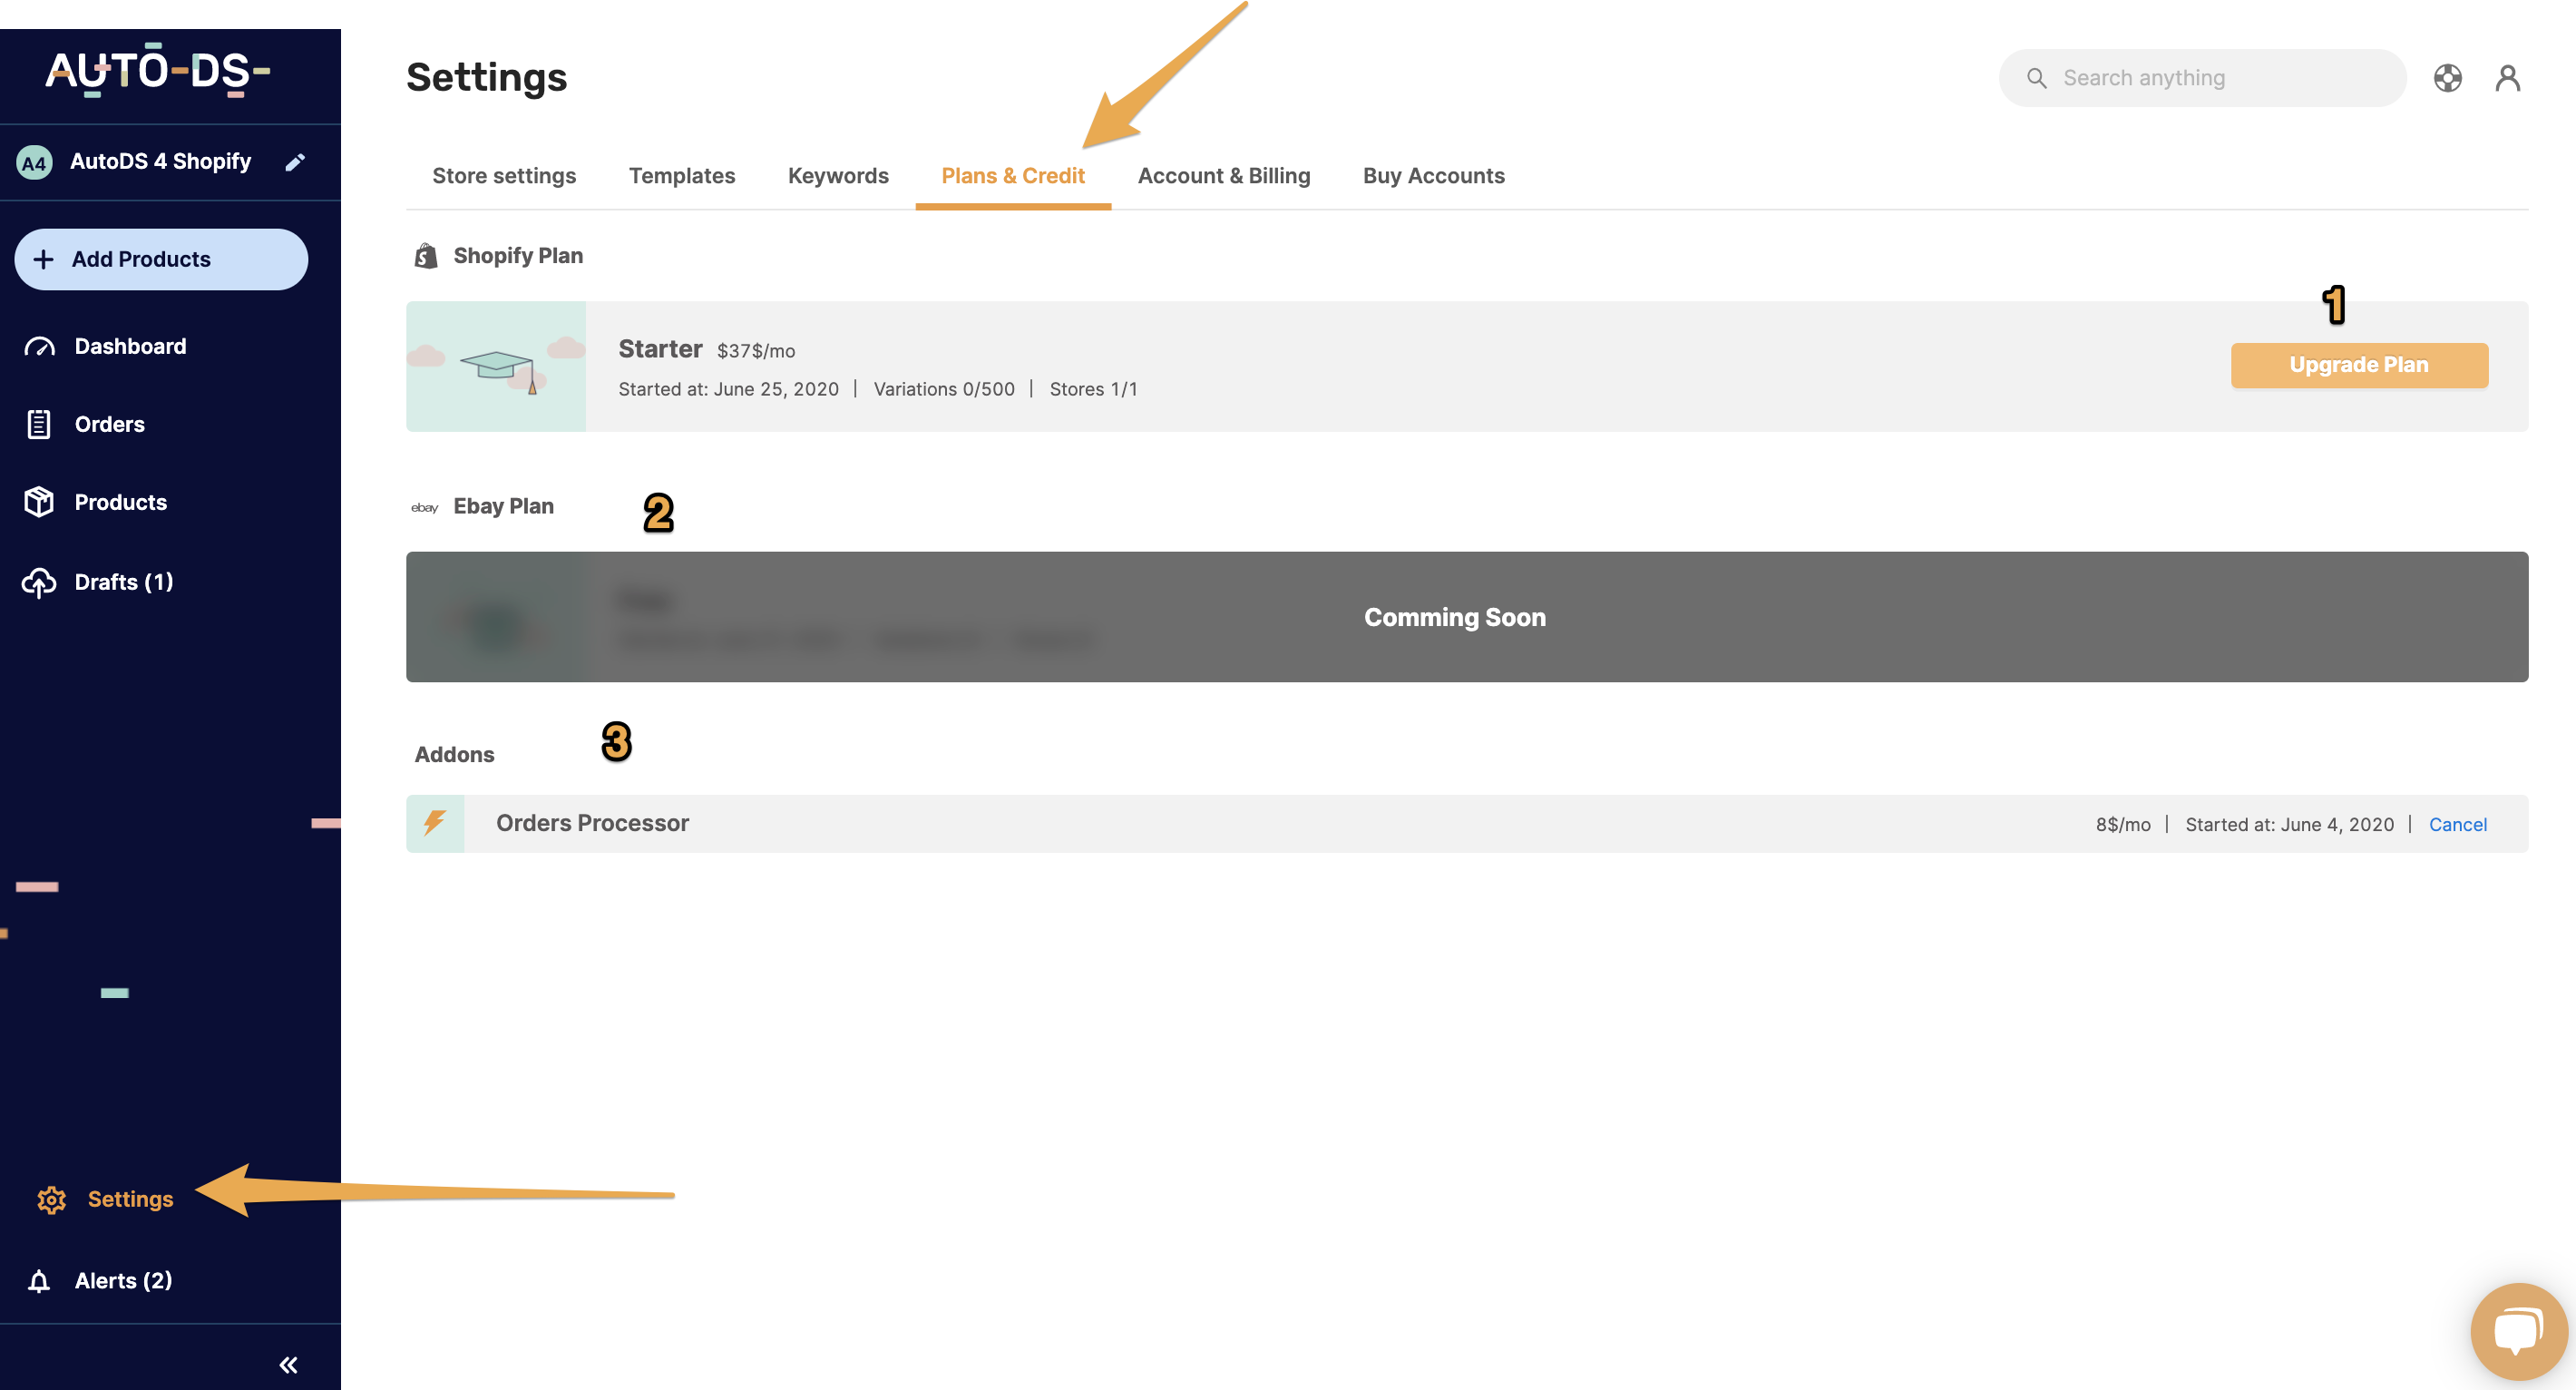
Task: Collapse the sidebar with the double chevron
Action: pyautogui.click(x=288, y=1365)
